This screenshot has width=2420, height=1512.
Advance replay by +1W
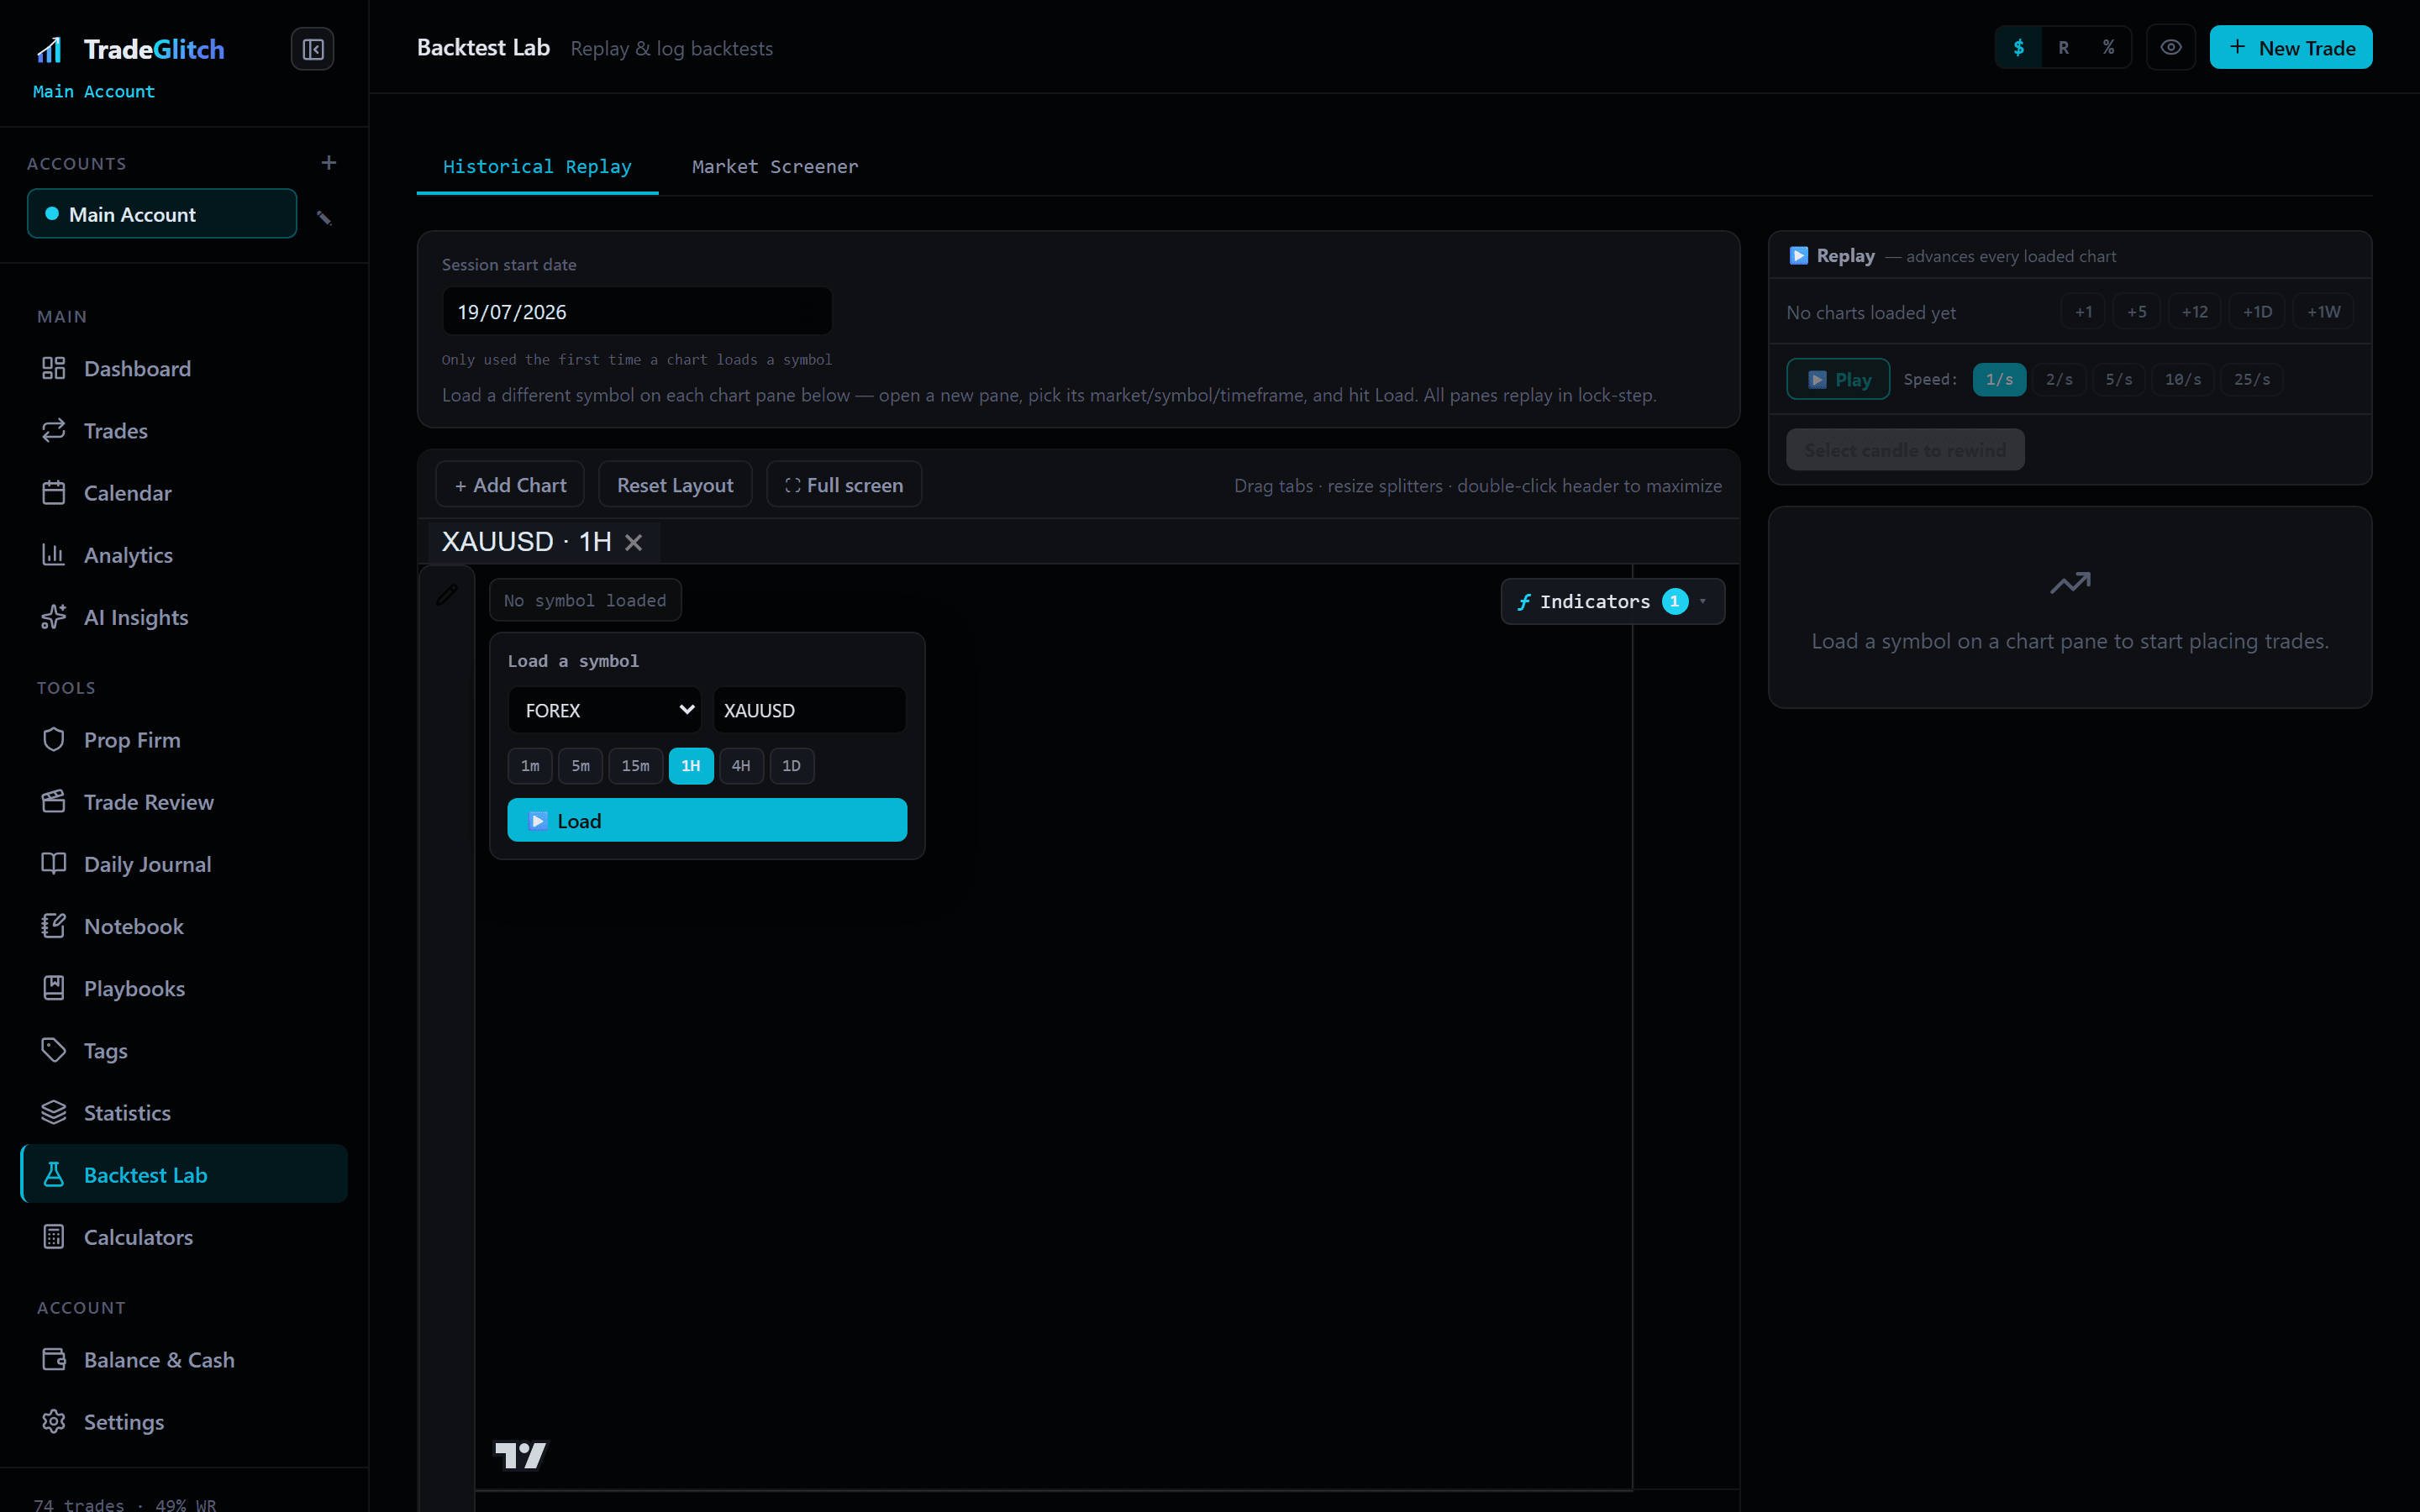point(2323,312)
